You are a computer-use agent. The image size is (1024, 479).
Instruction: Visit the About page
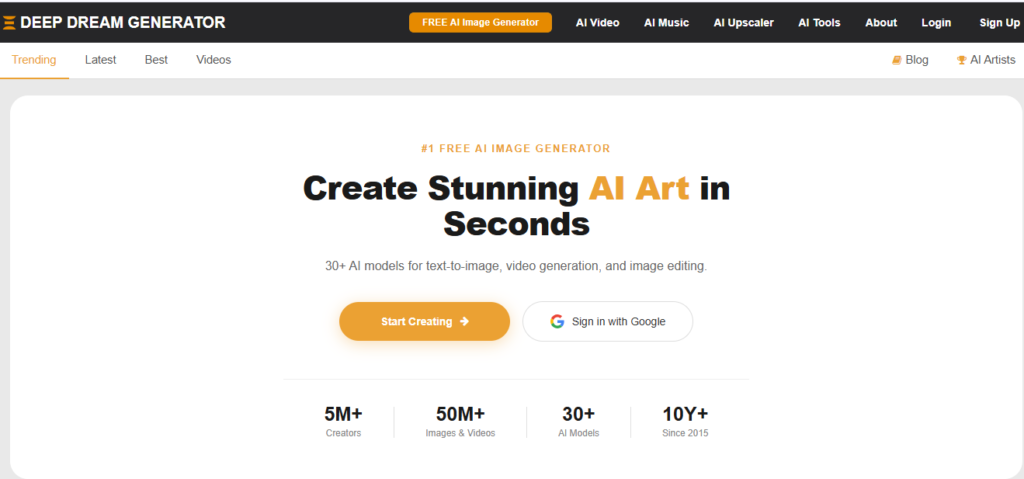pyautogui.click(x=881, y=23)
